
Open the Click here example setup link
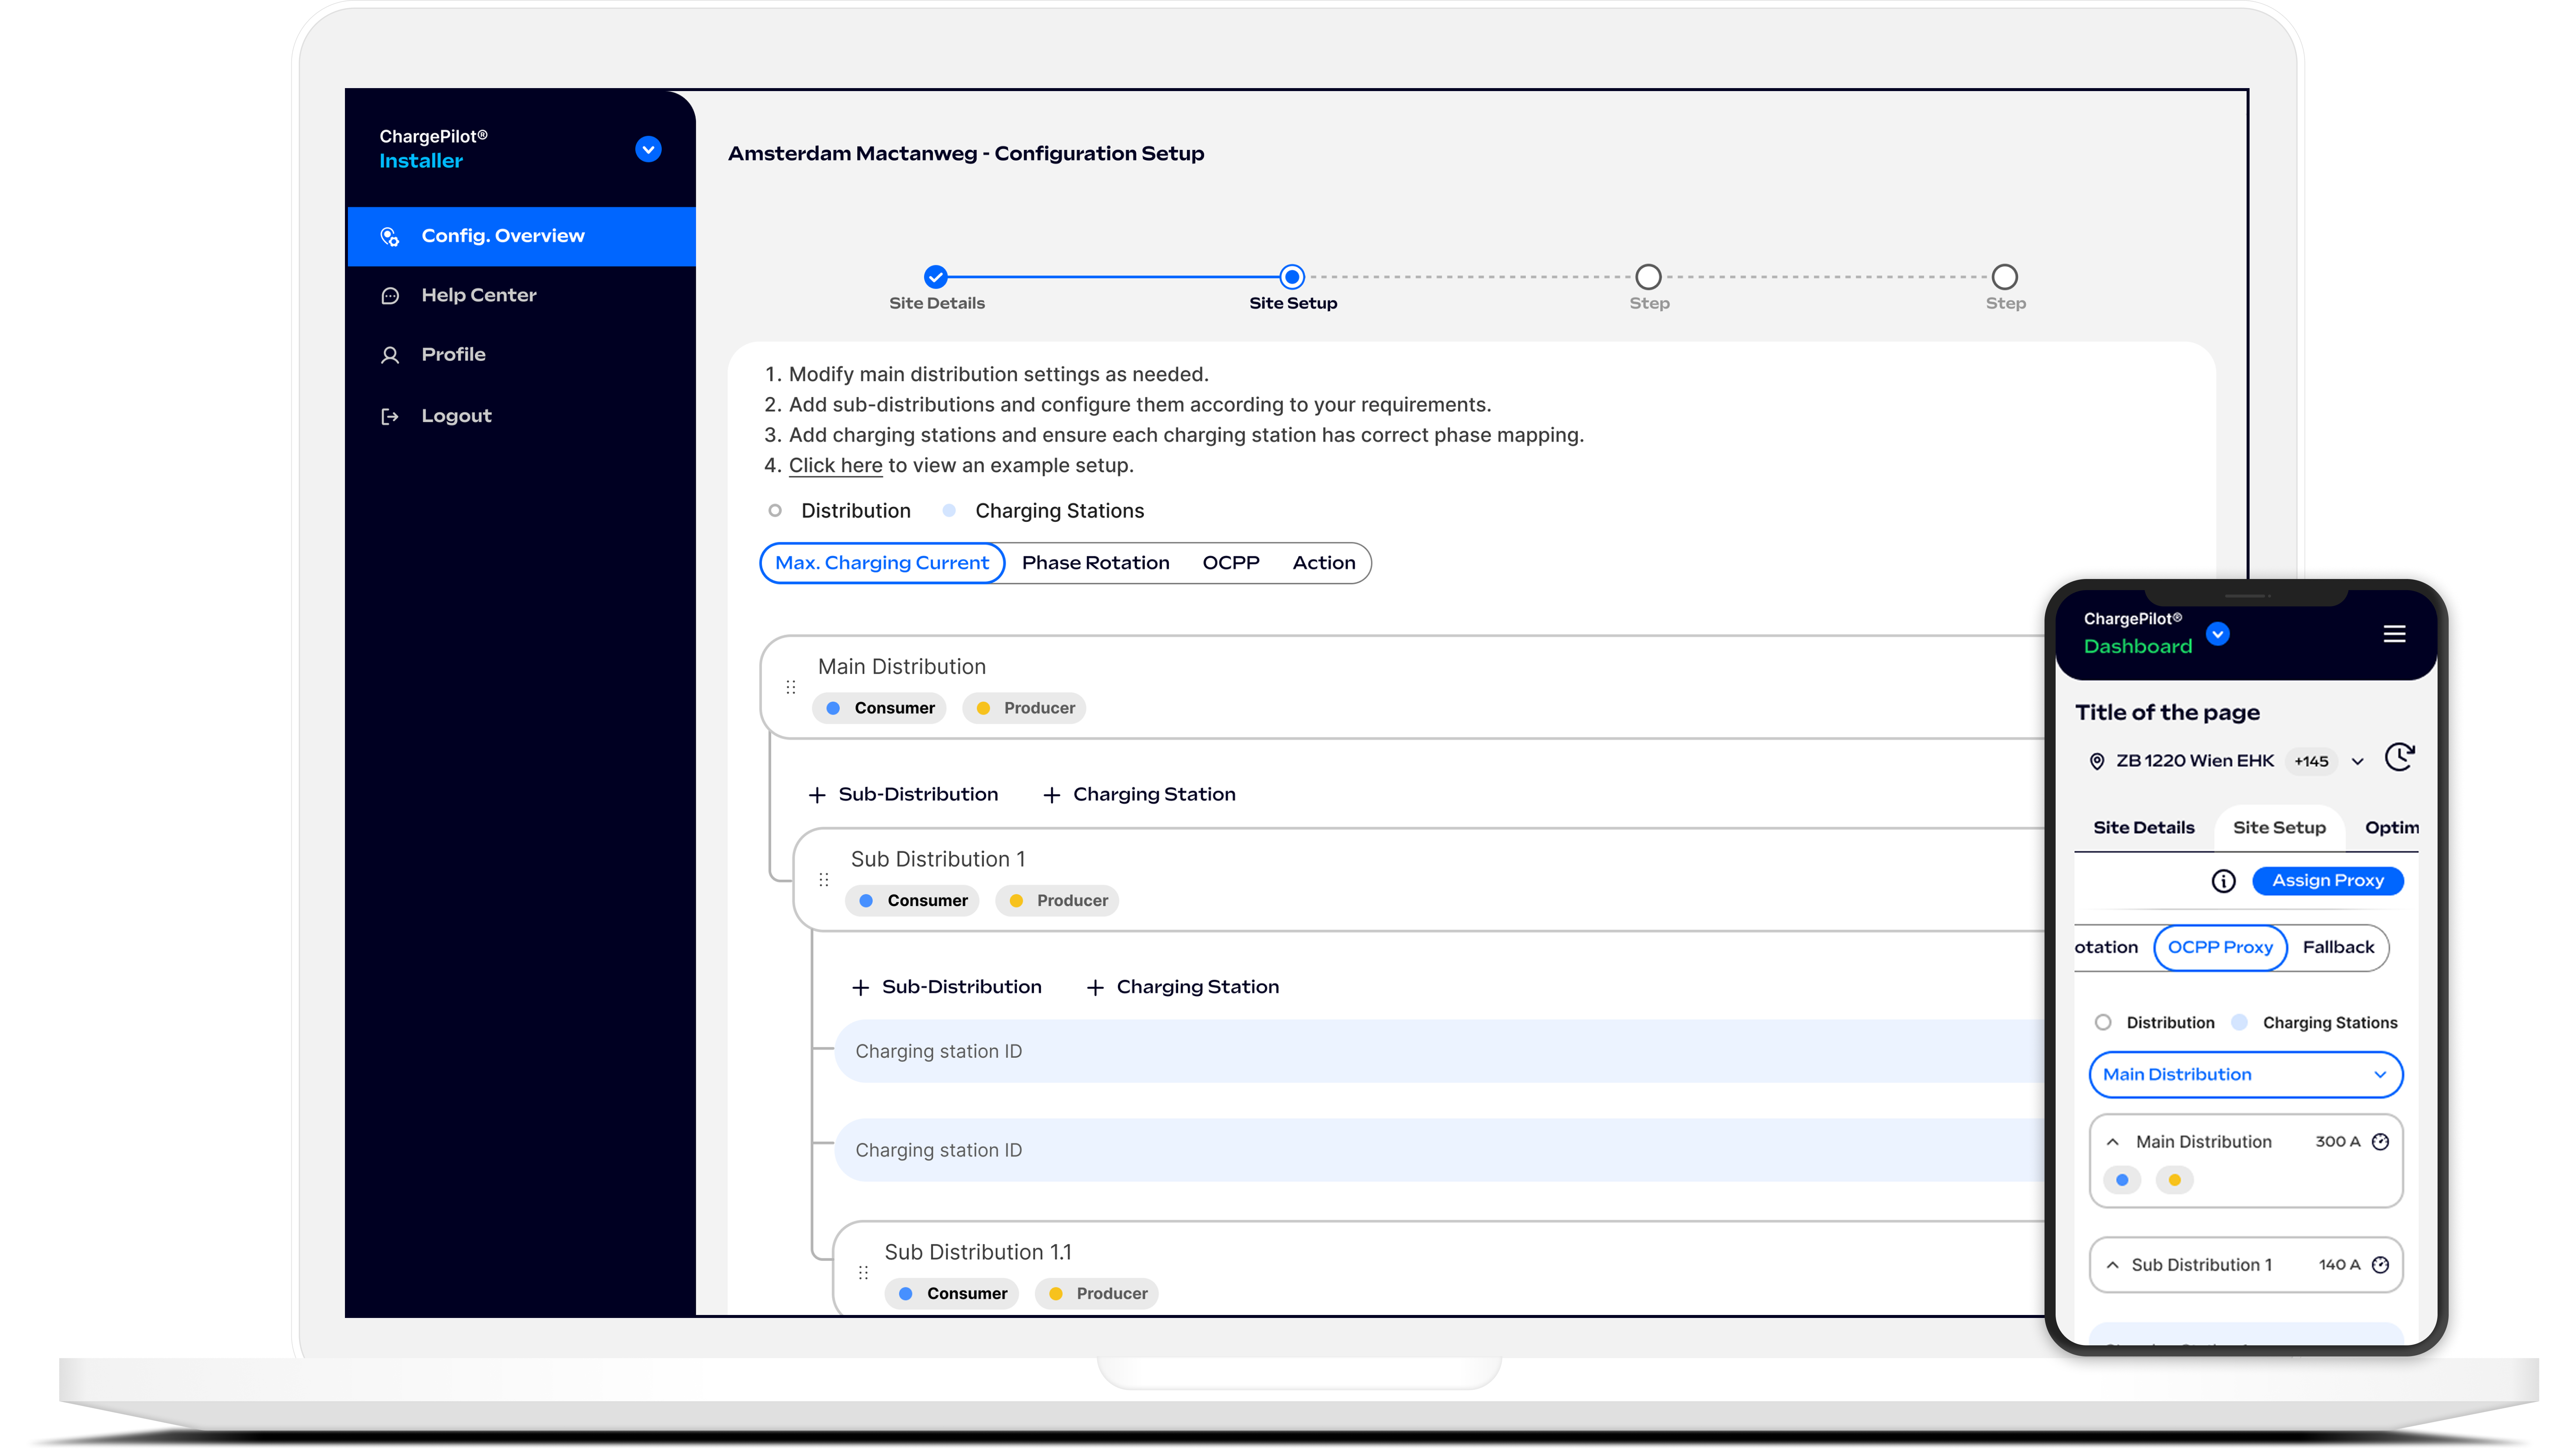pos(835,466)
